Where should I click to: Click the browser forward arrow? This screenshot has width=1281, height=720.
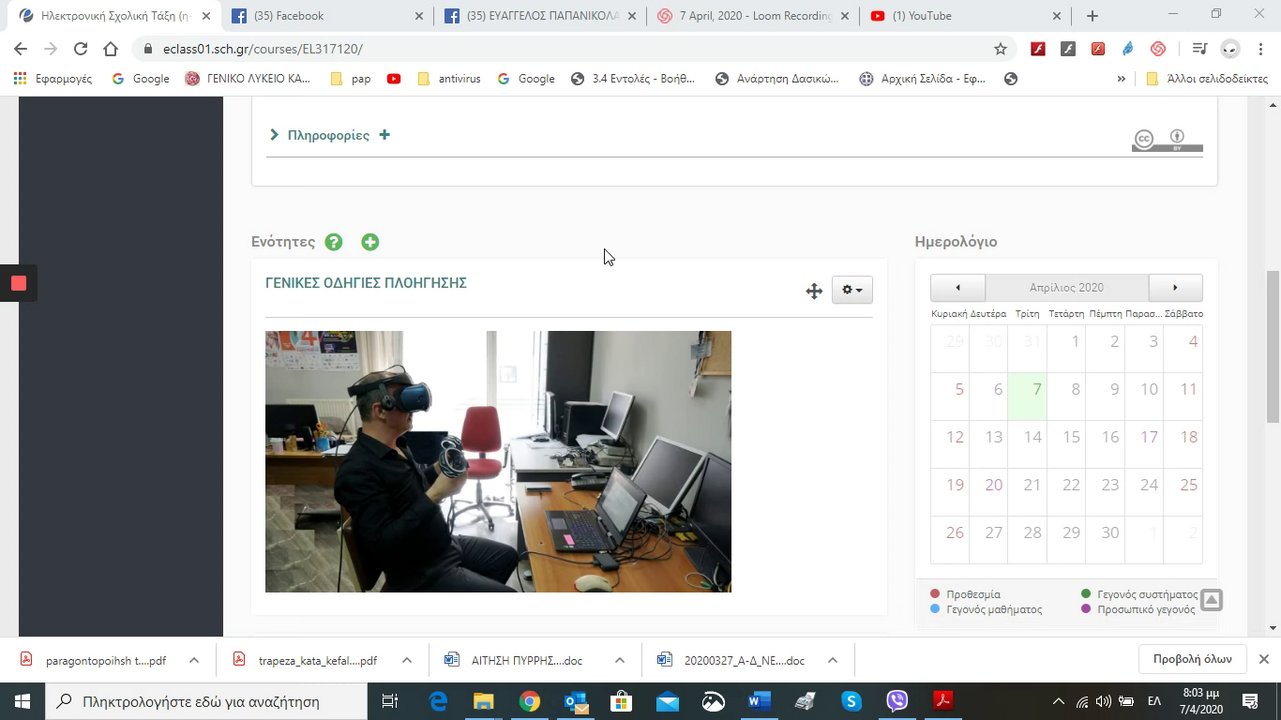click(x=51, y=49)
